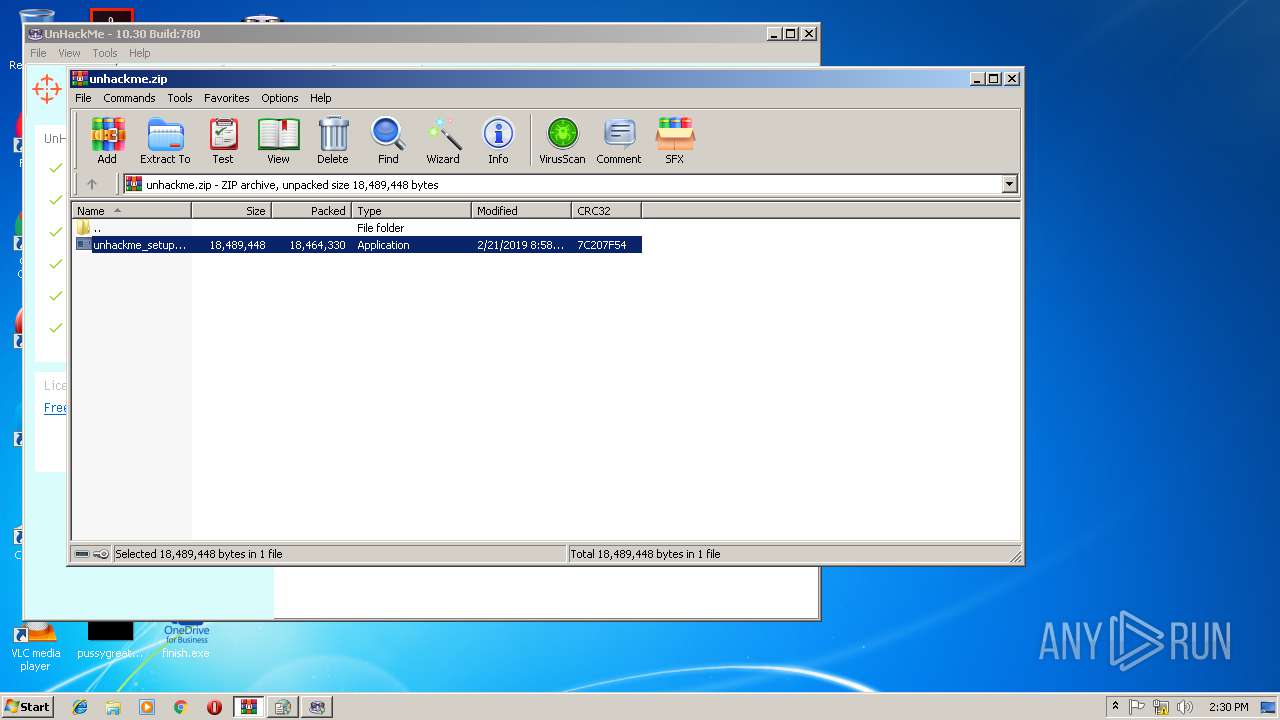Click the UnHackMe crosshair logo icon
The width and height of the screenshot is (1280, 720).
click(47, 89)
